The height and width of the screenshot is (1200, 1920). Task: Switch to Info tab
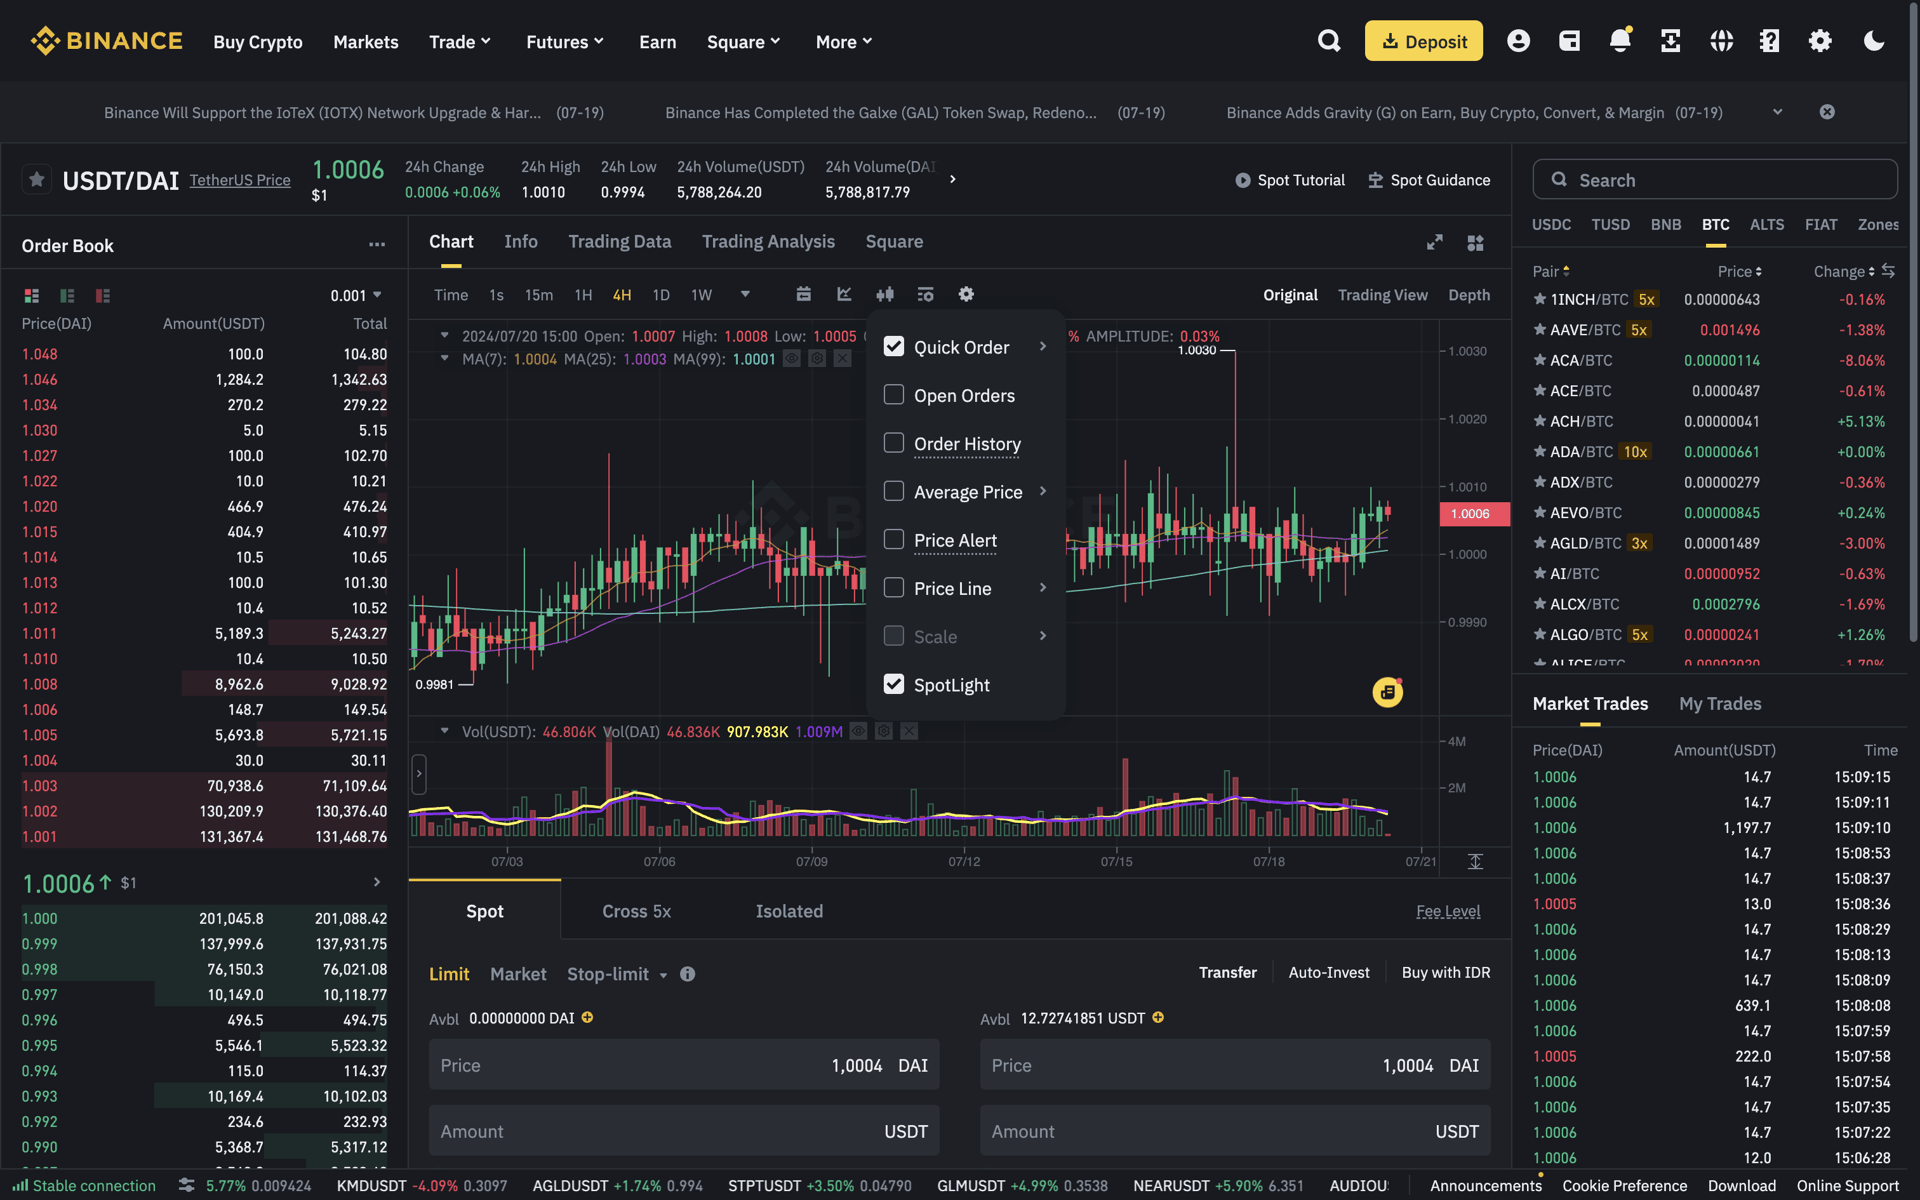520,241
